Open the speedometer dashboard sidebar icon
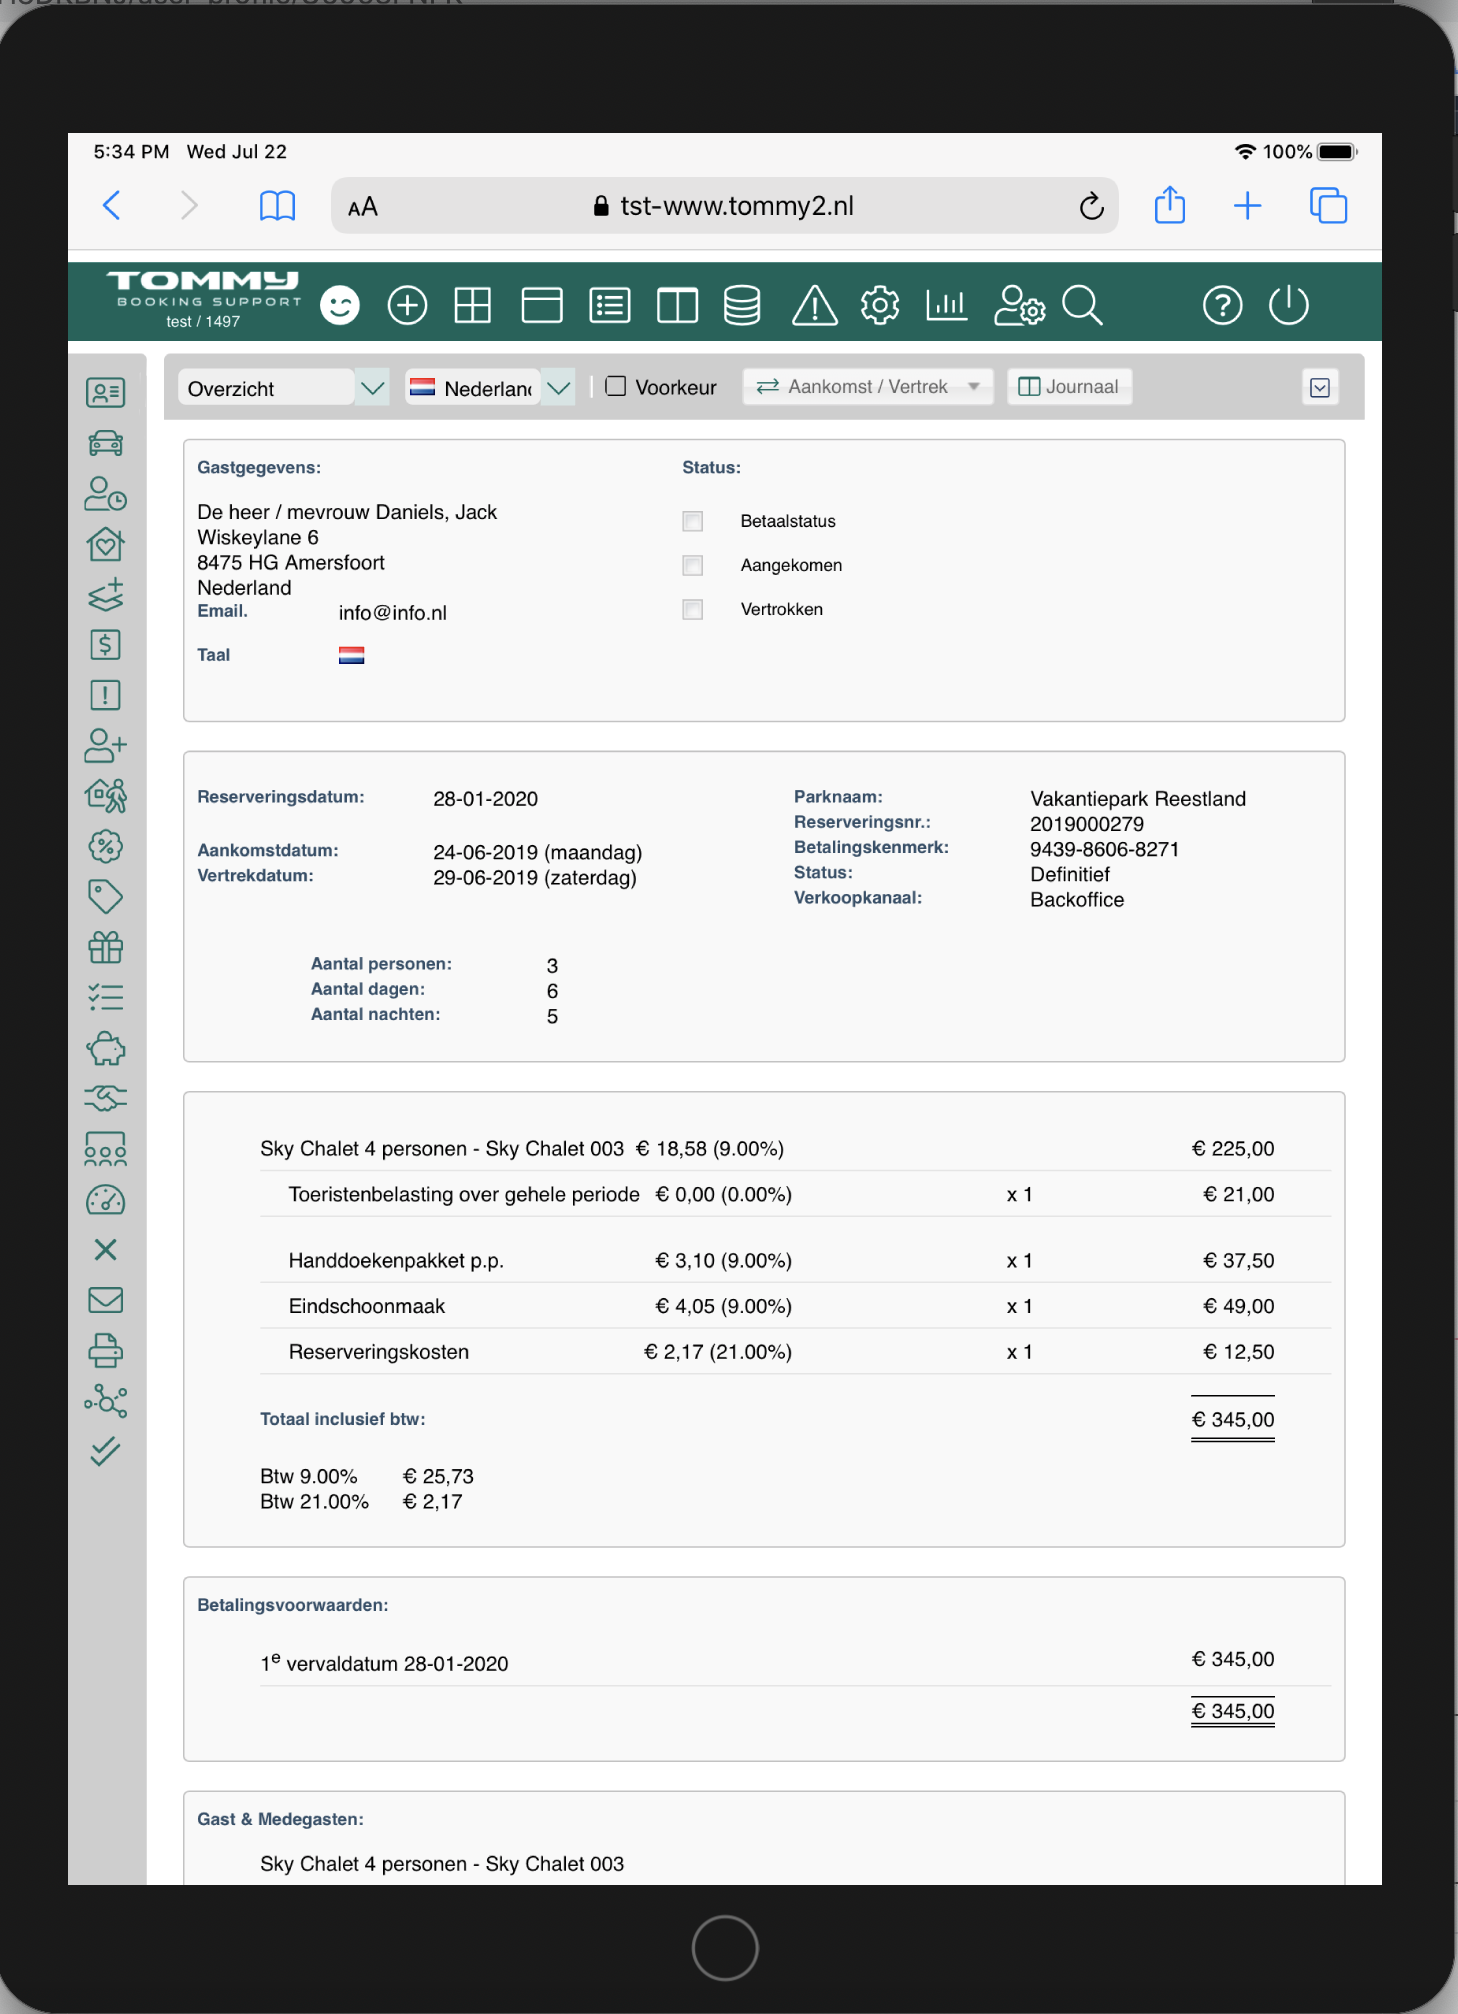The image size is (1458, 2014). (105, 1200)
